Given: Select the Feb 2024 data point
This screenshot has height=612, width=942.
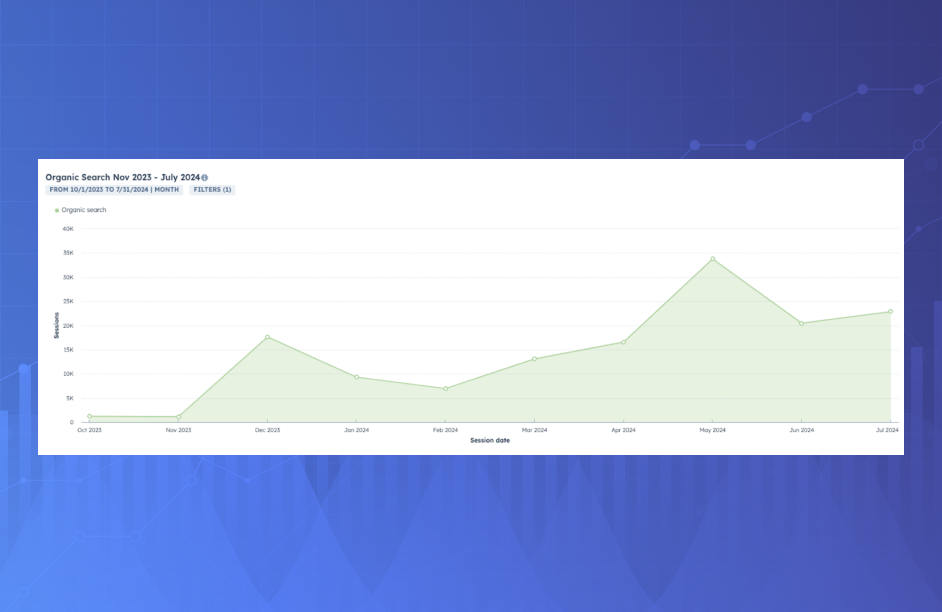Looking at the screenshot, I should [445, 389].
